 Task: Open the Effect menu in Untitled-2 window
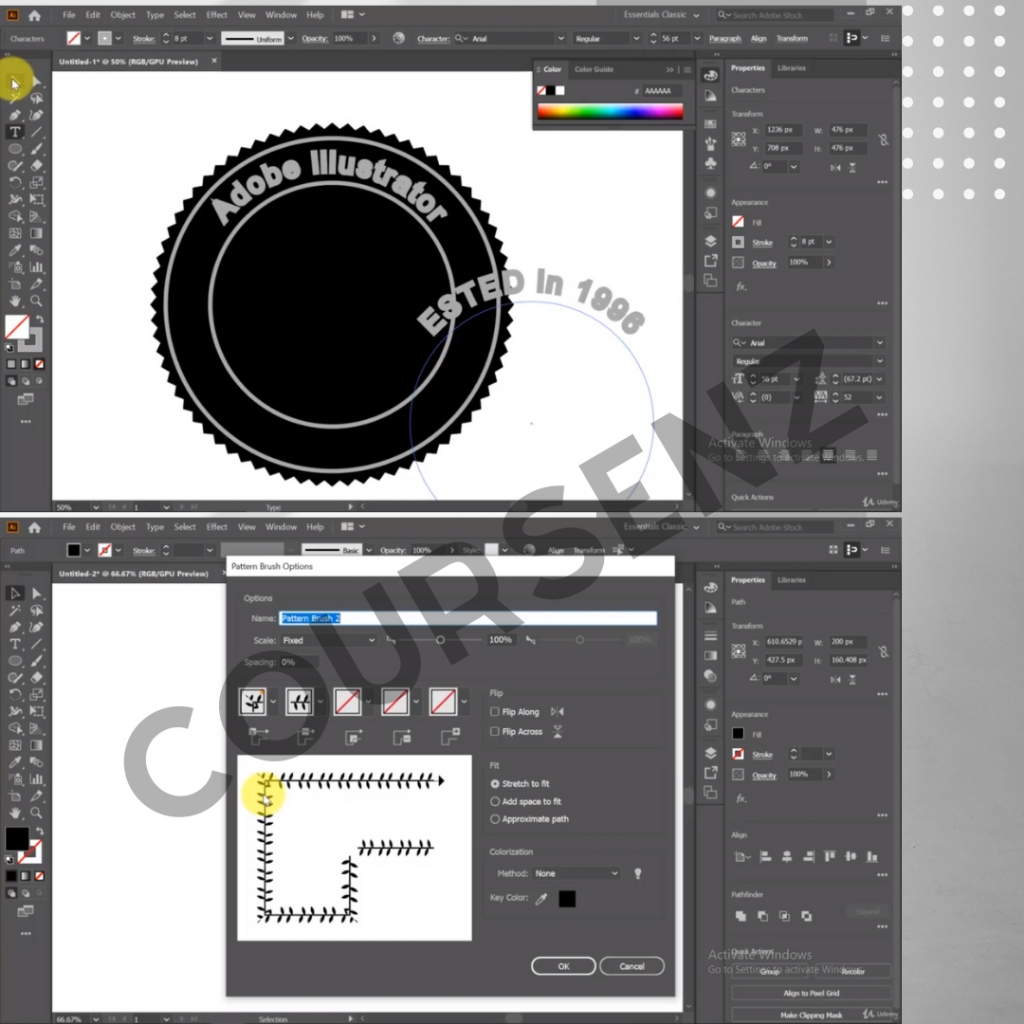pyautogui.click(x=216, y=526)
